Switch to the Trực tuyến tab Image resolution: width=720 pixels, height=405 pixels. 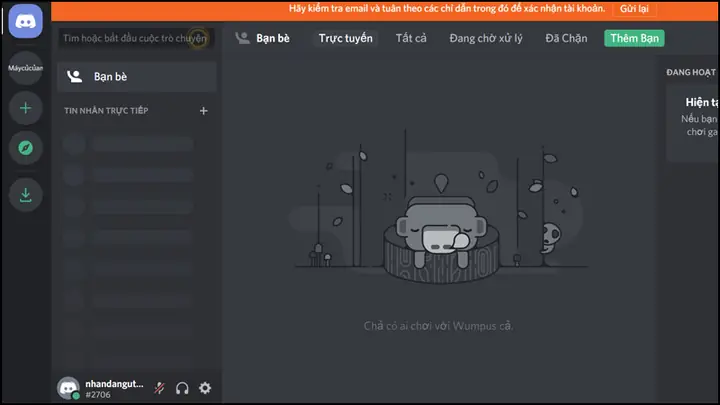(x=345, y=38)
